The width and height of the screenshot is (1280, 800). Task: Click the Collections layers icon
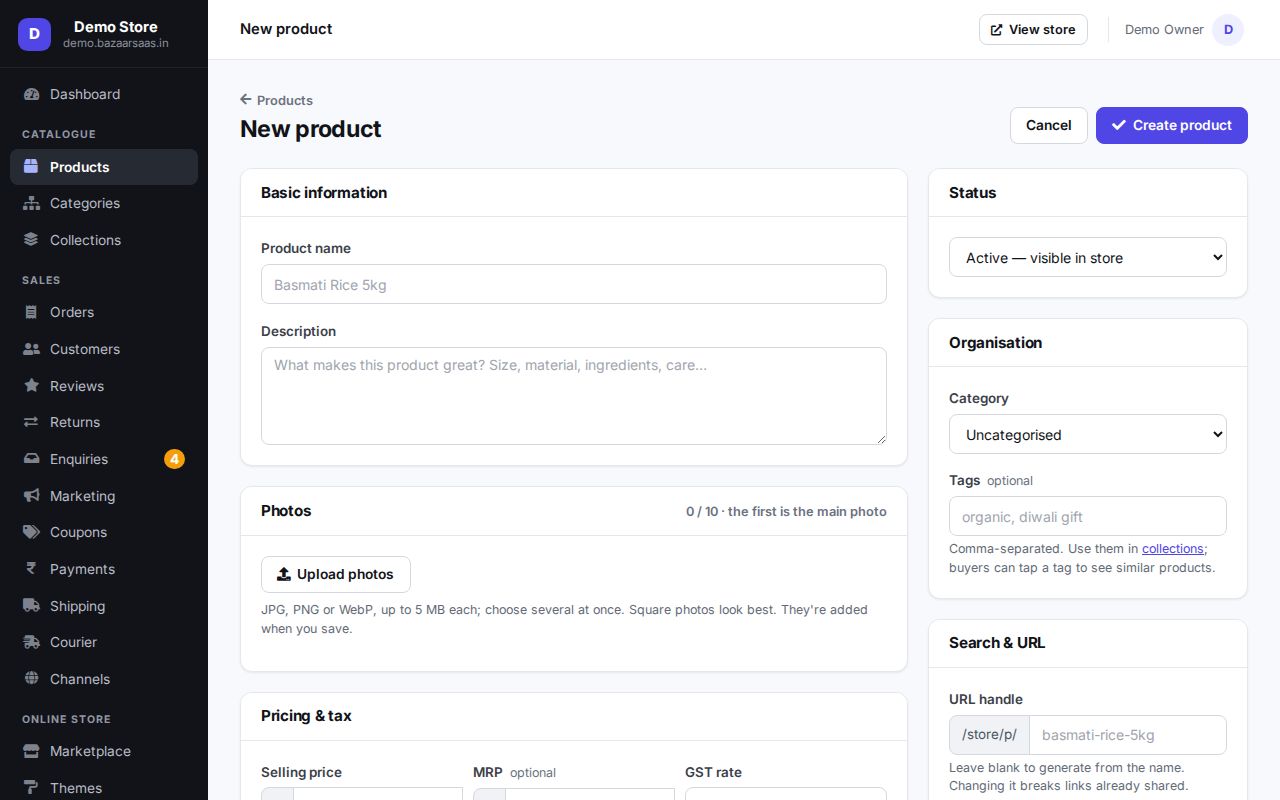coord(31,240)
